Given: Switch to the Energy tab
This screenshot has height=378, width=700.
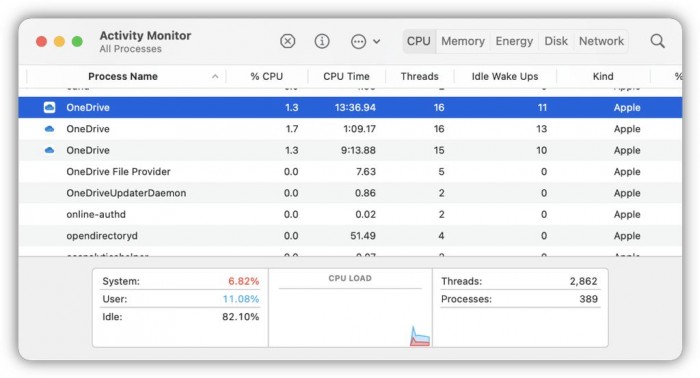Looking at the screenshot, I should click(514, 41).
